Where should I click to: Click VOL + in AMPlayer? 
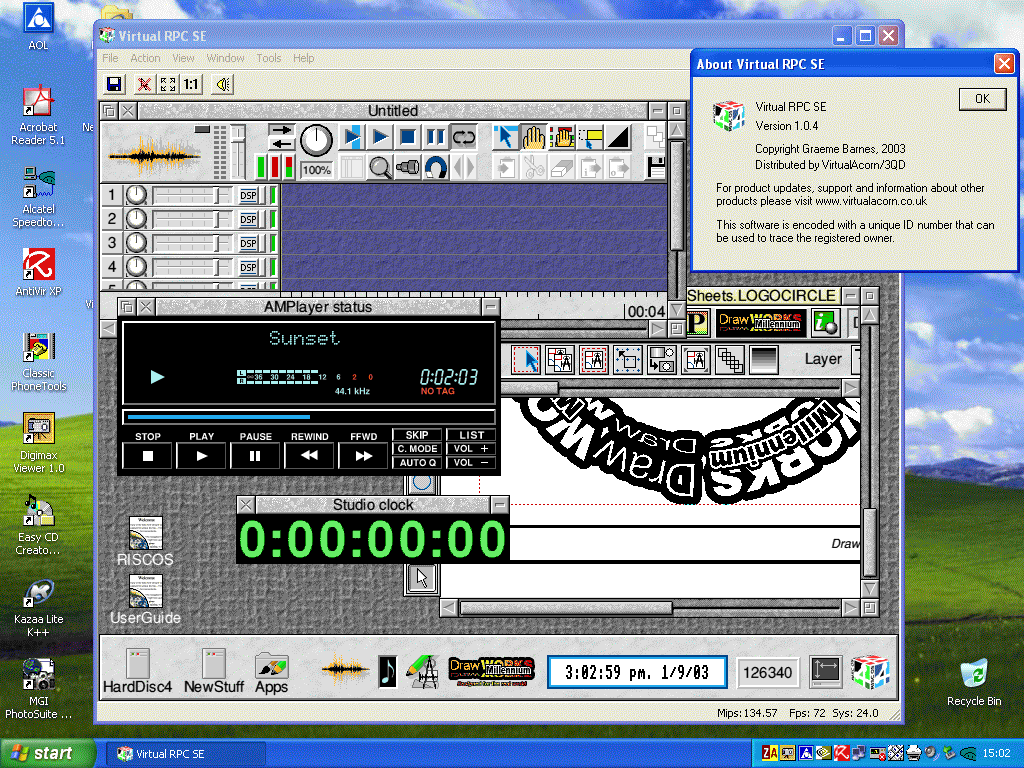471,449
